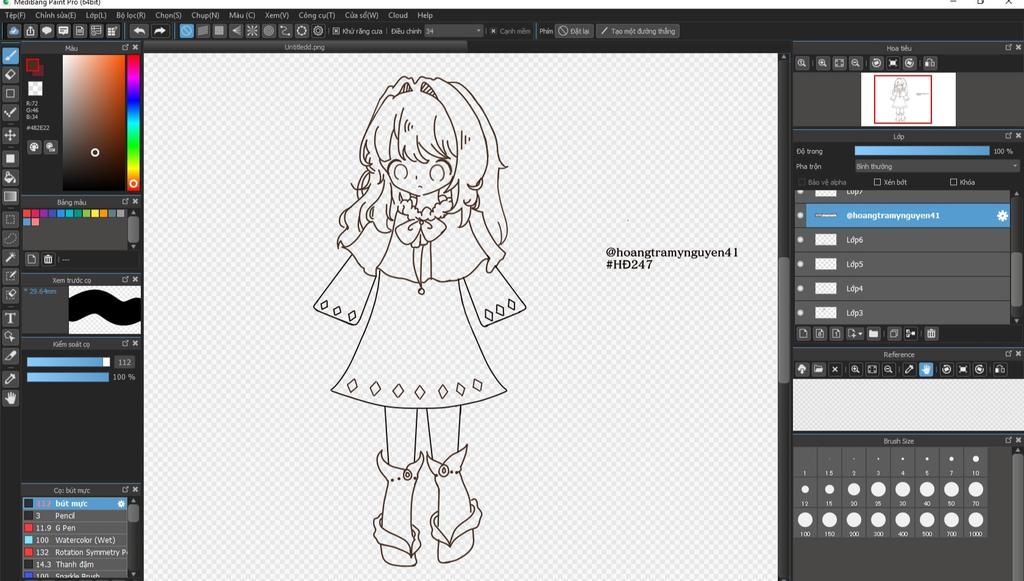The width and height of the screenshot is (1024, 581).
Task: Click the Đặt lại reset button
Action: [574, 31]
